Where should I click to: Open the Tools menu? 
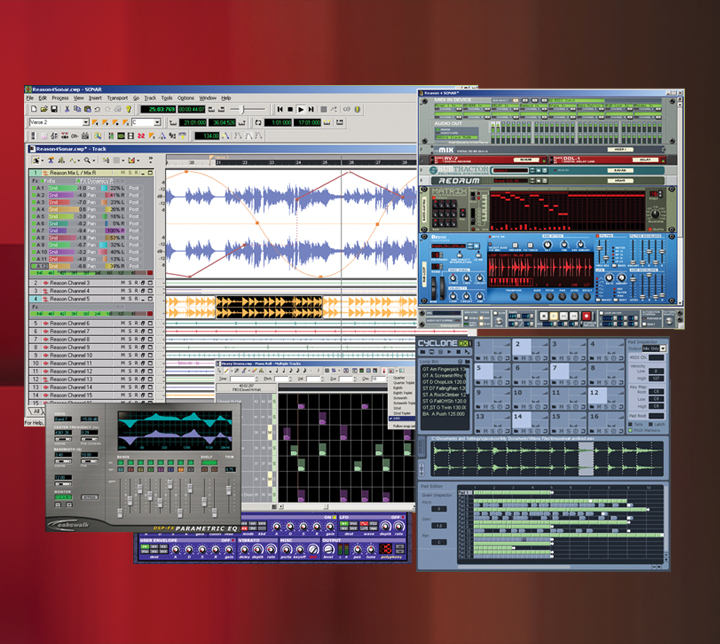click(167, 98)
